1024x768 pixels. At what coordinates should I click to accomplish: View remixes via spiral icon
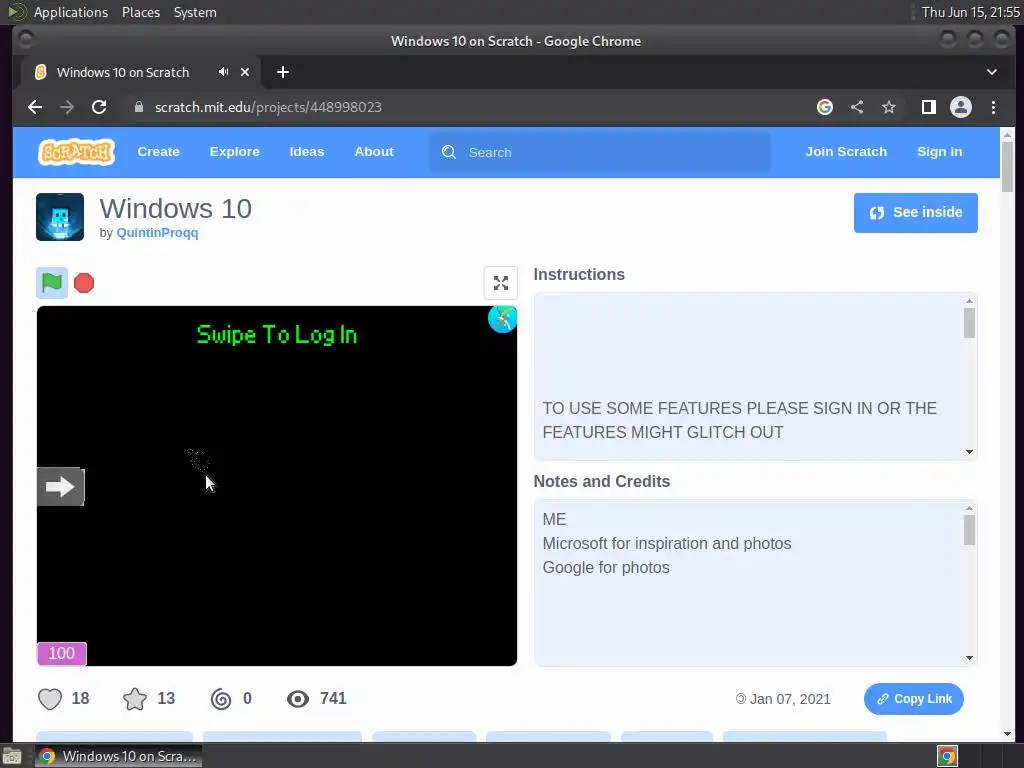coord(221,699)
